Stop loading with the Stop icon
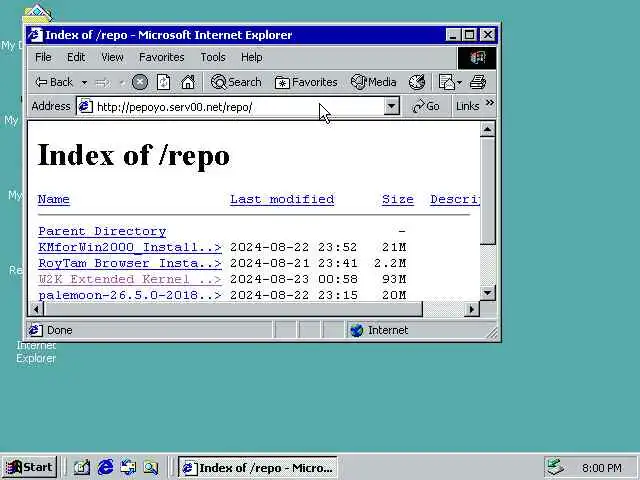 140,82
